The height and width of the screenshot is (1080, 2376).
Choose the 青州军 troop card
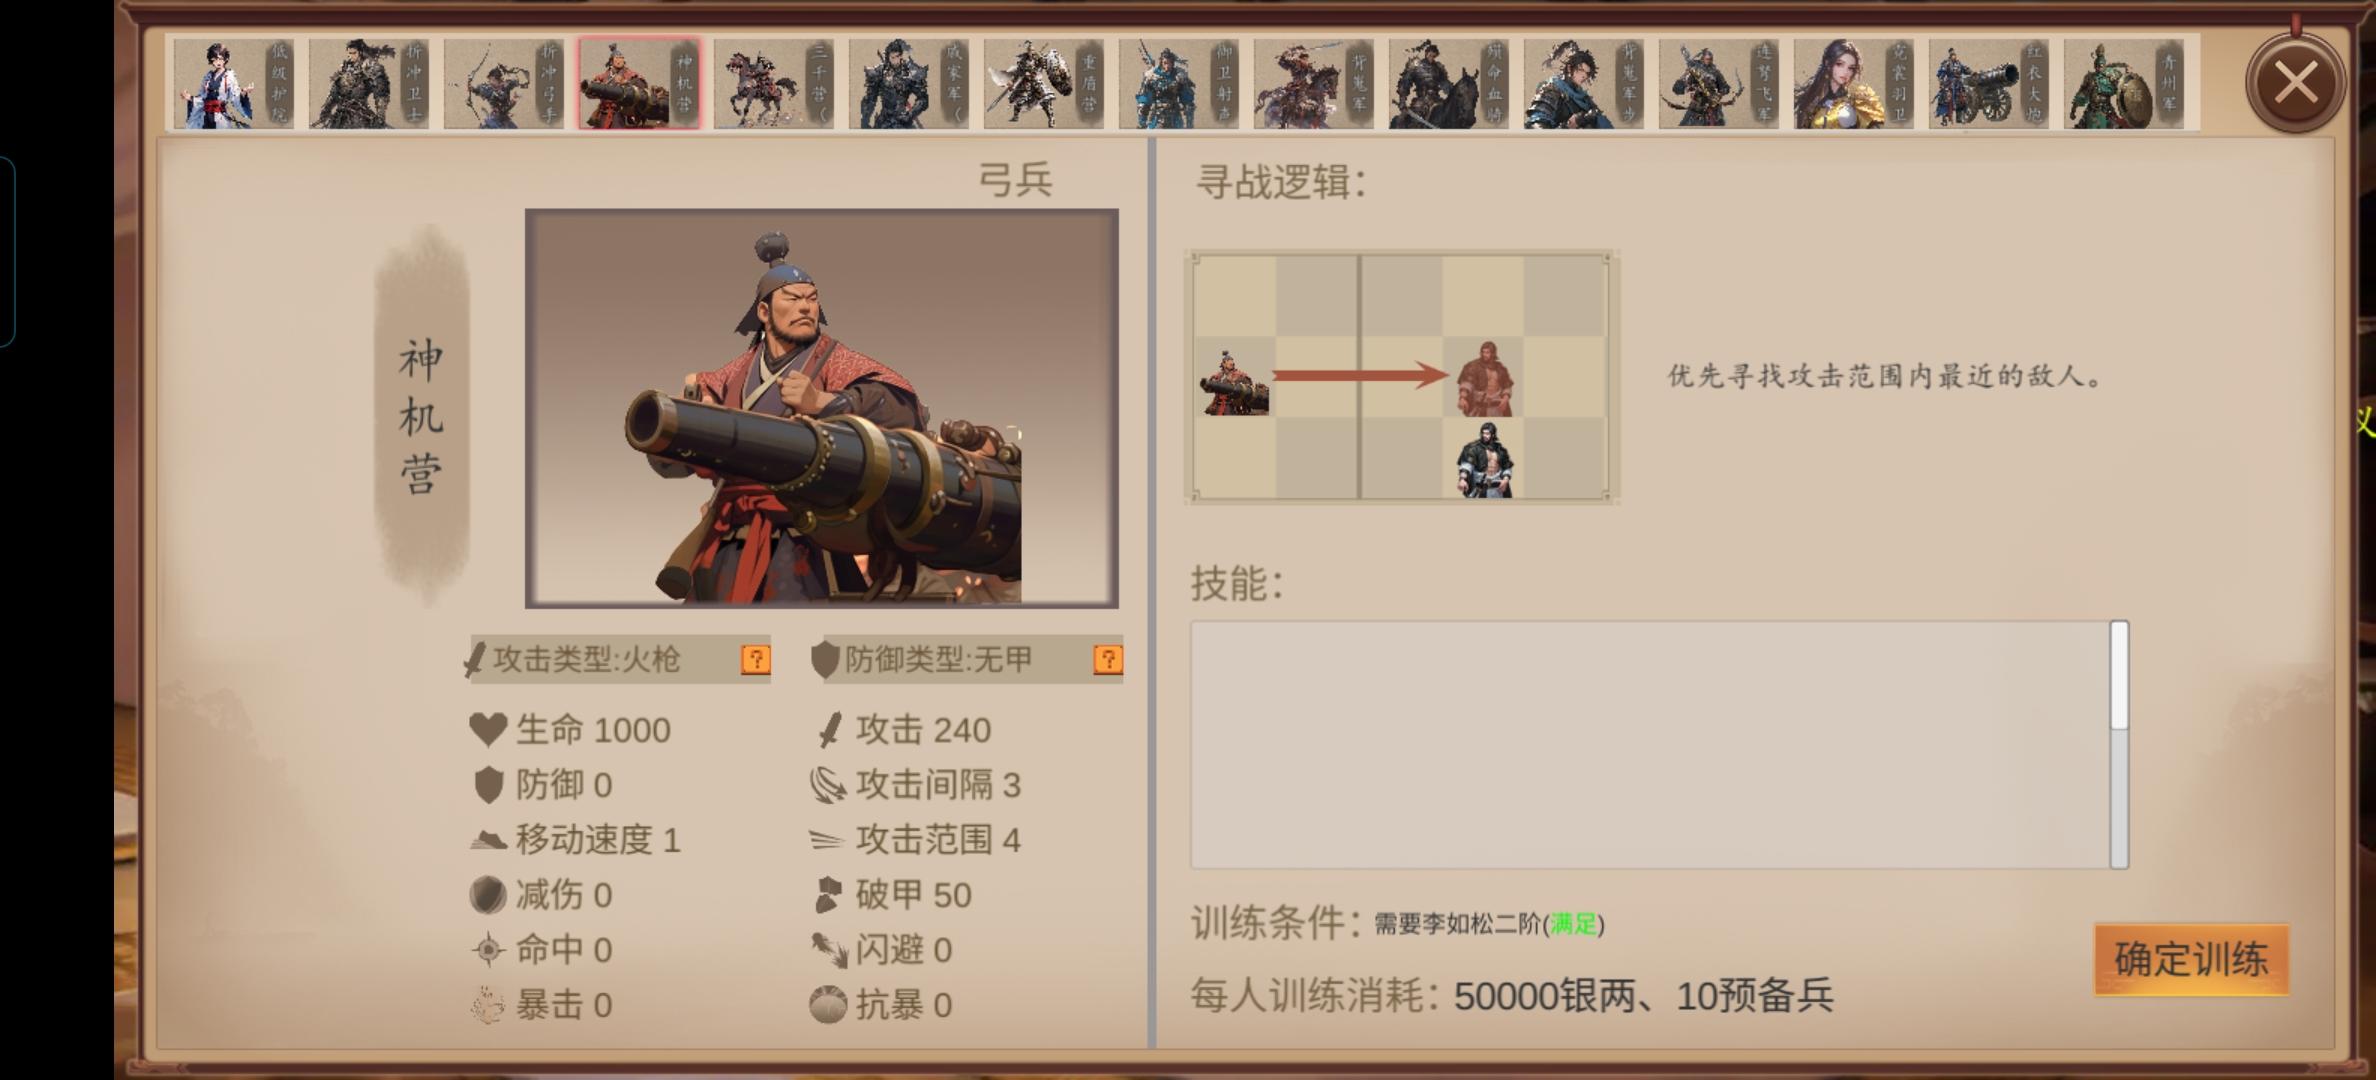tap(2123, 84)
